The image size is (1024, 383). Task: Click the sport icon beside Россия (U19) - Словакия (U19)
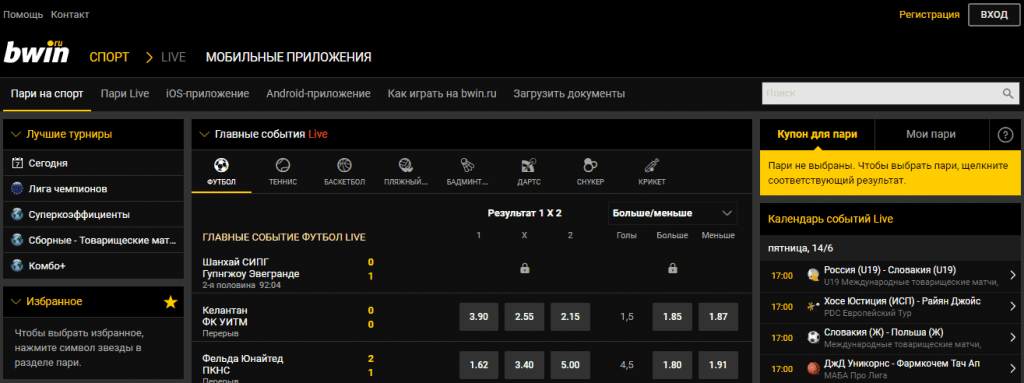[x=813, y=275]
